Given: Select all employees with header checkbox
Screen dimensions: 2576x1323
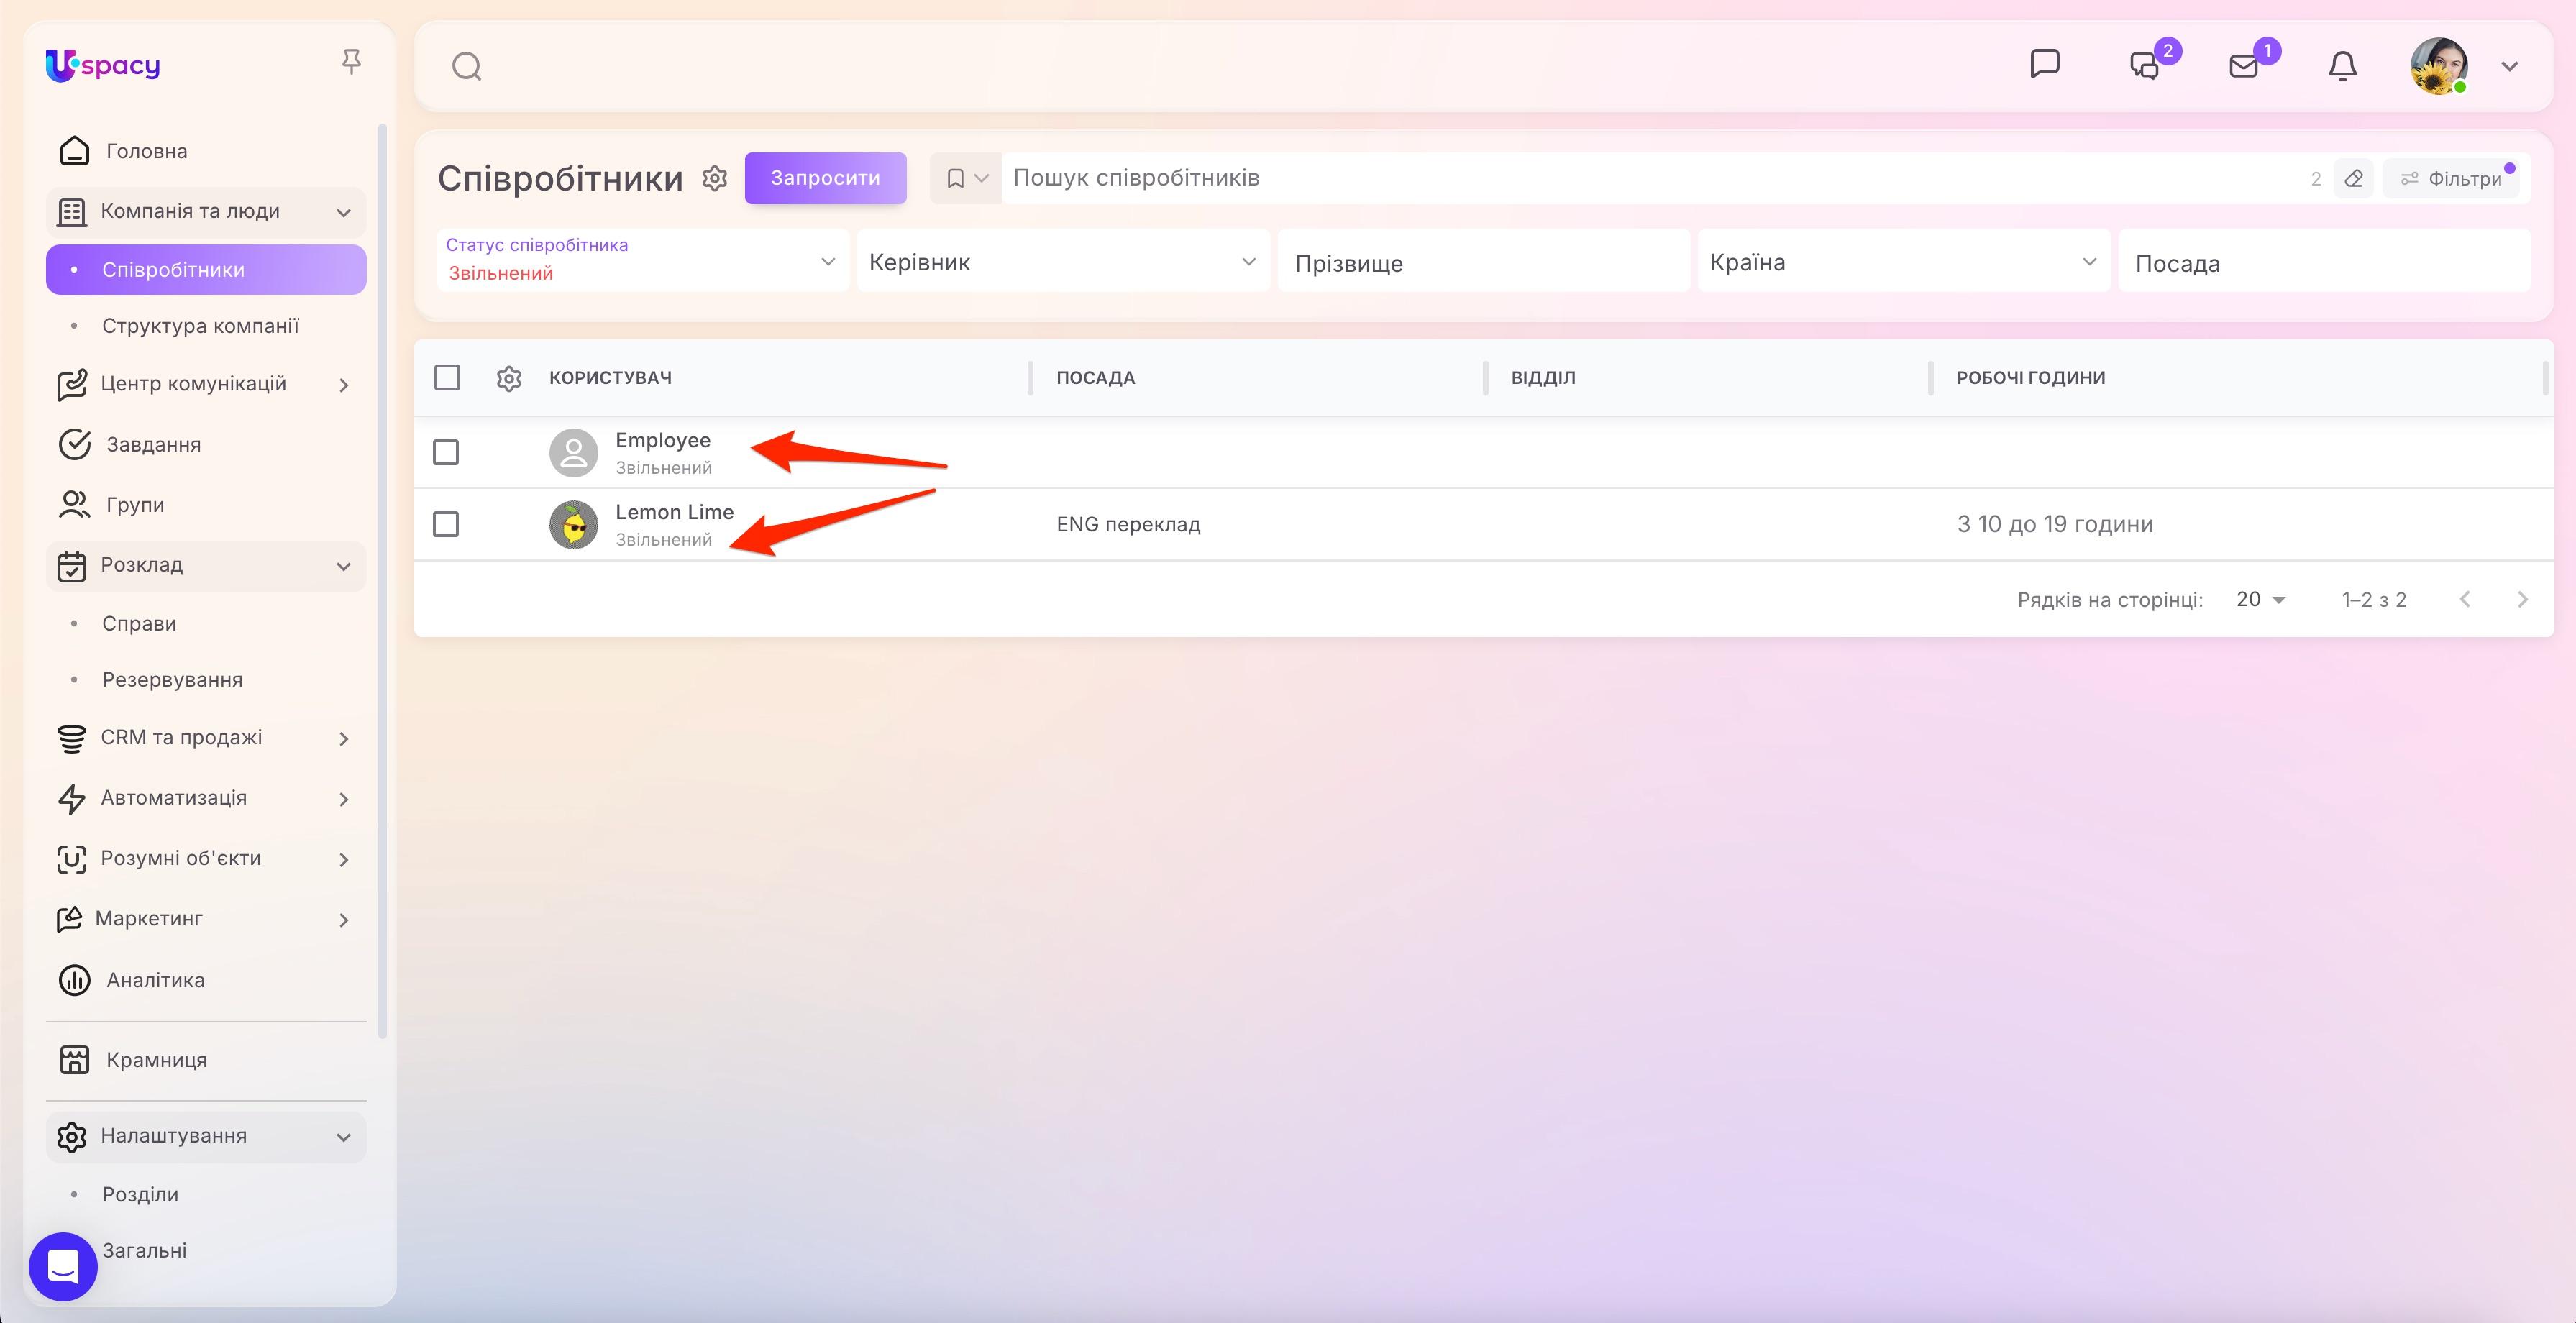Looking at the screenshot, I should pos(447,378).
